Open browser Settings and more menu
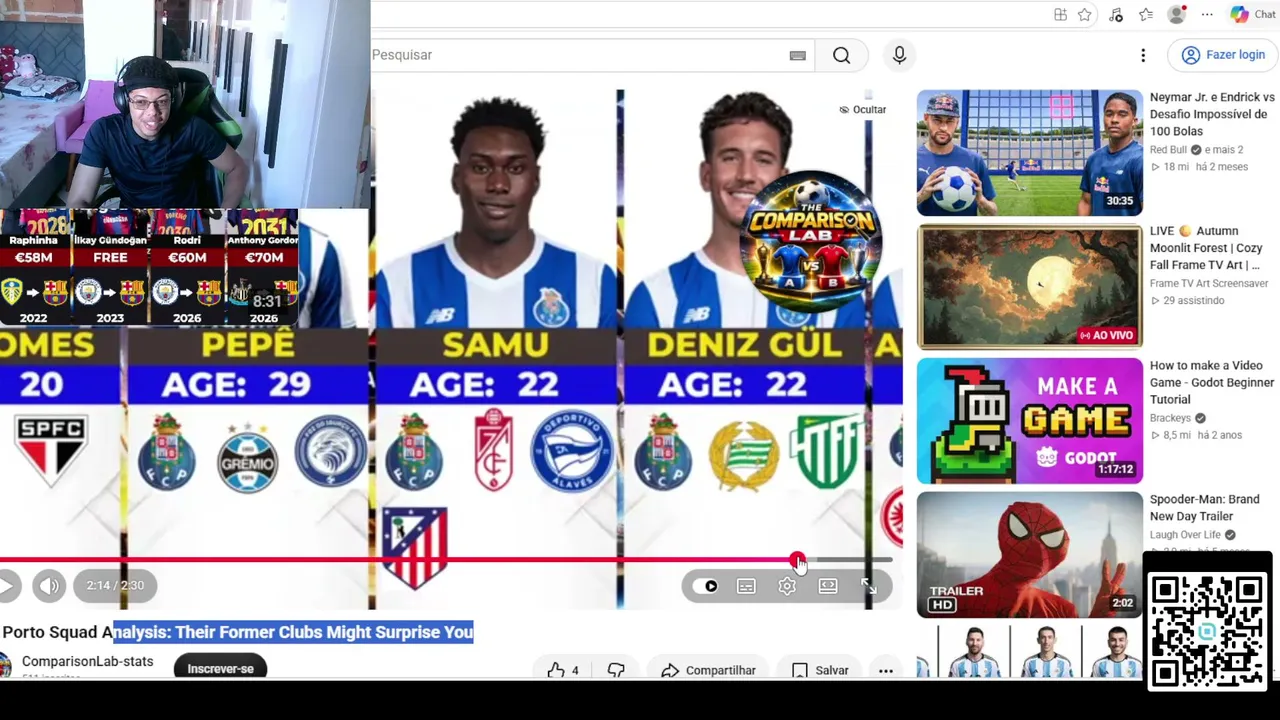This screenshot has height=720, width=1280. pos(1207,14)
